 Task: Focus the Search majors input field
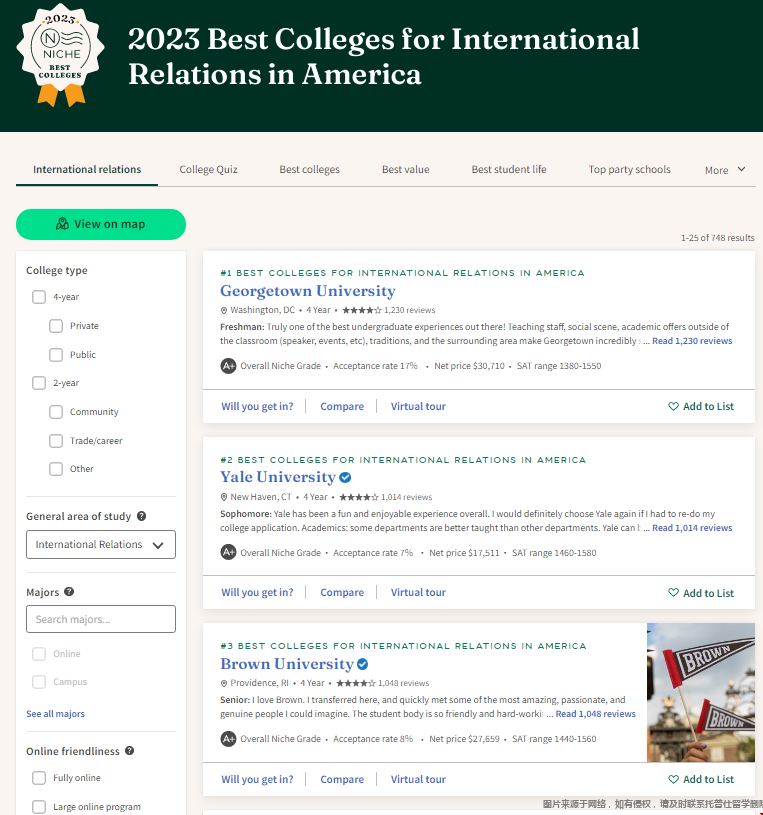click(101, 619)
